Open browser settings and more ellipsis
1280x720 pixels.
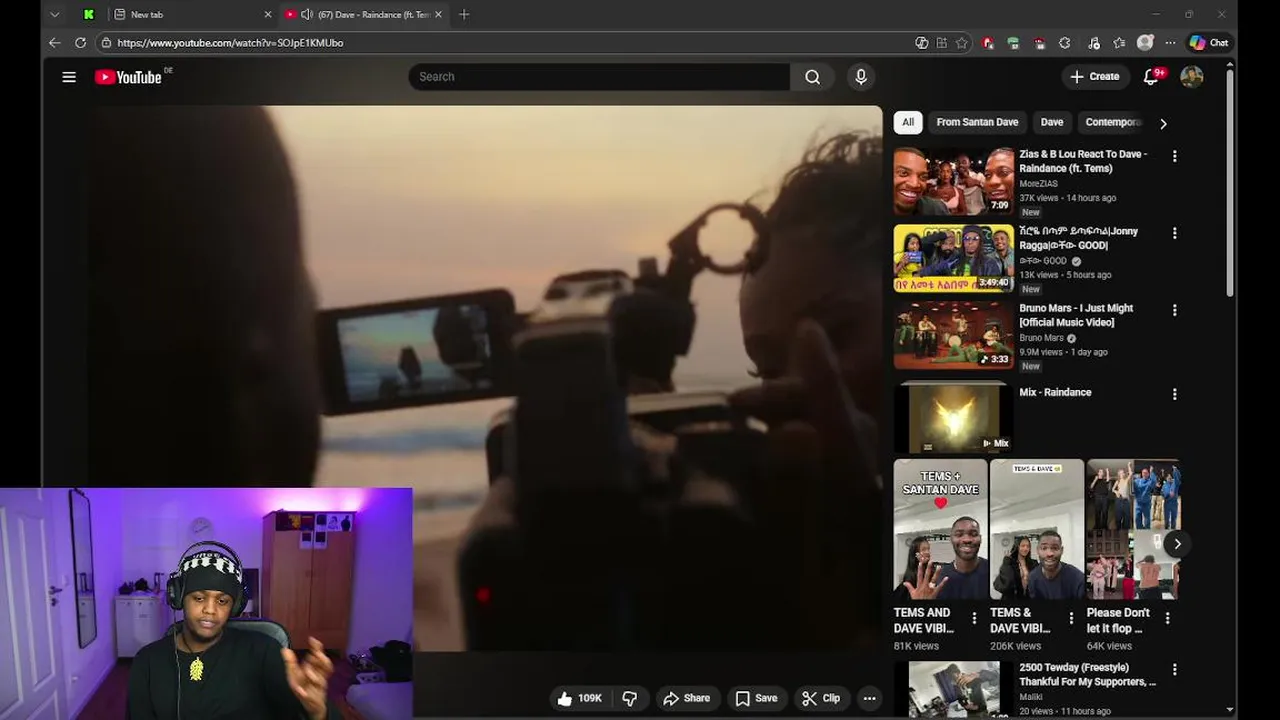pyautogui.click(x=1170, y=43)
